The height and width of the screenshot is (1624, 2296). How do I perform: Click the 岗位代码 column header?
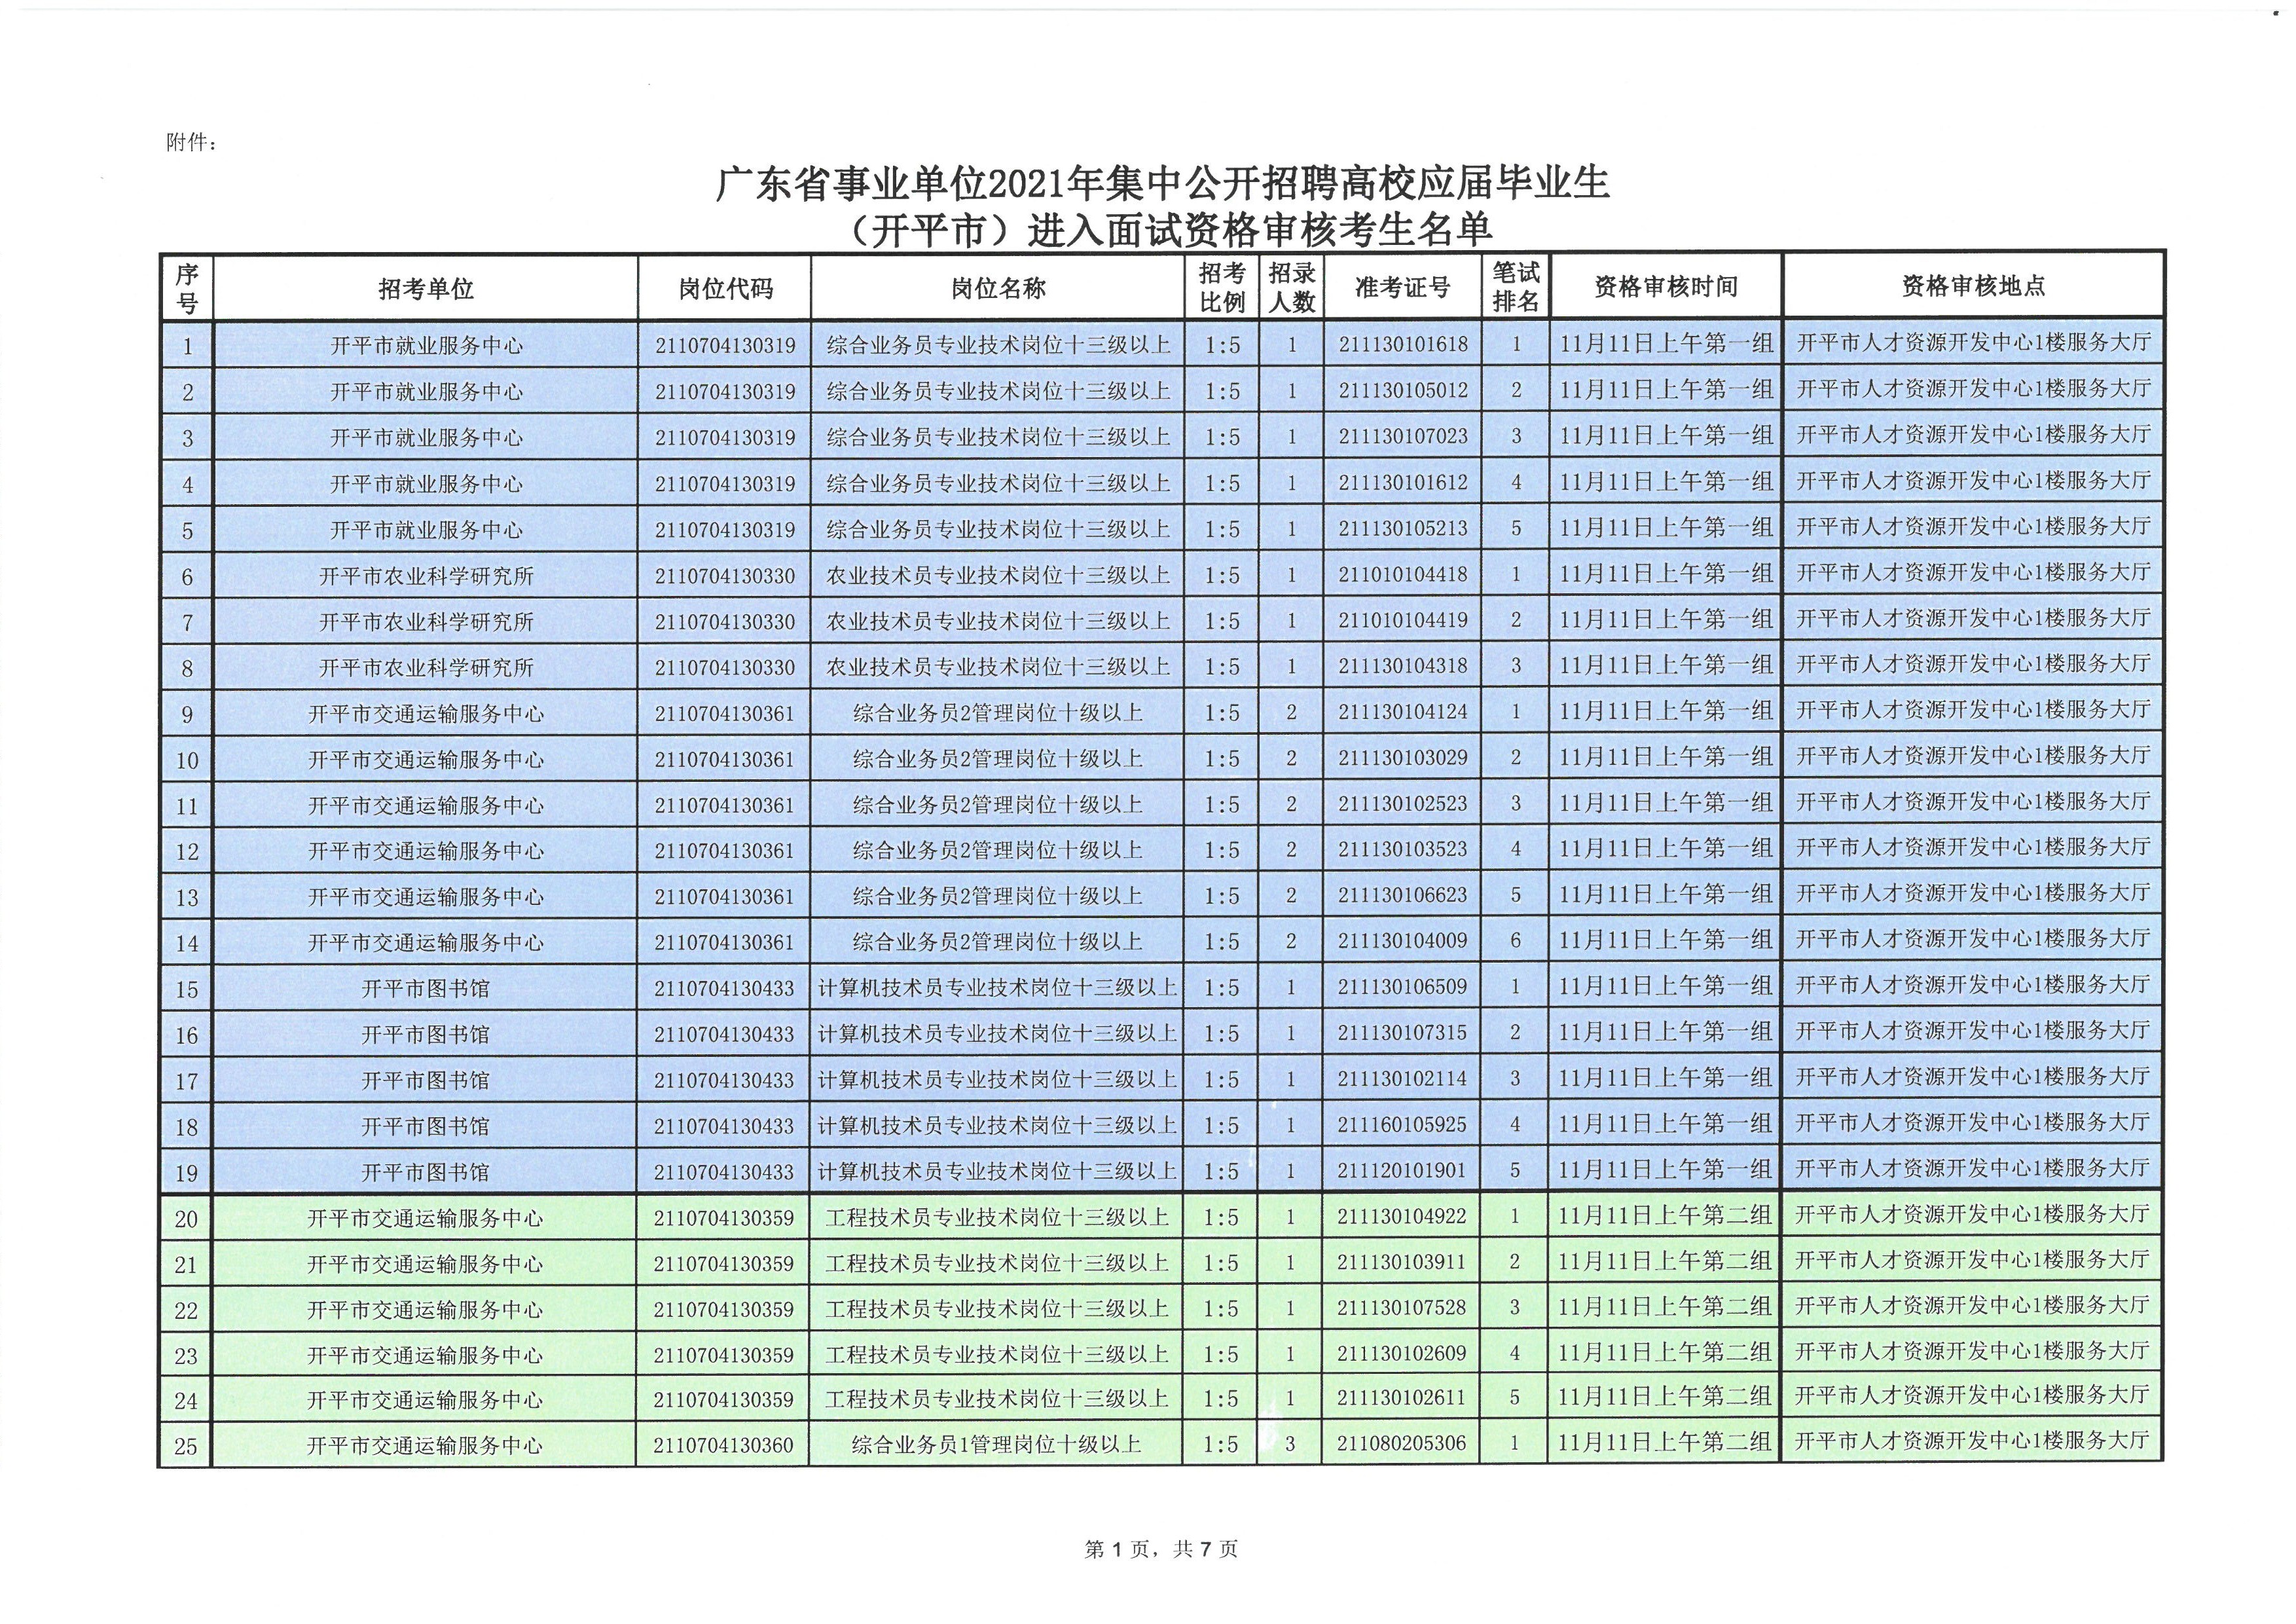pos(725,289)
